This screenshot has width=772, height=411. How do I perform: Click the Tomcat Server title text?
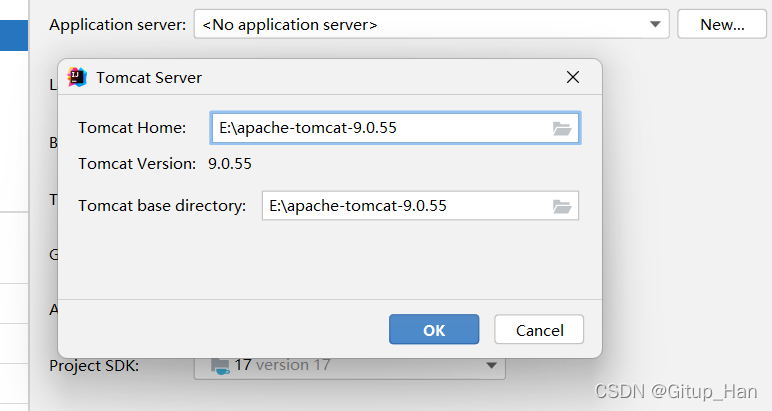149,78
